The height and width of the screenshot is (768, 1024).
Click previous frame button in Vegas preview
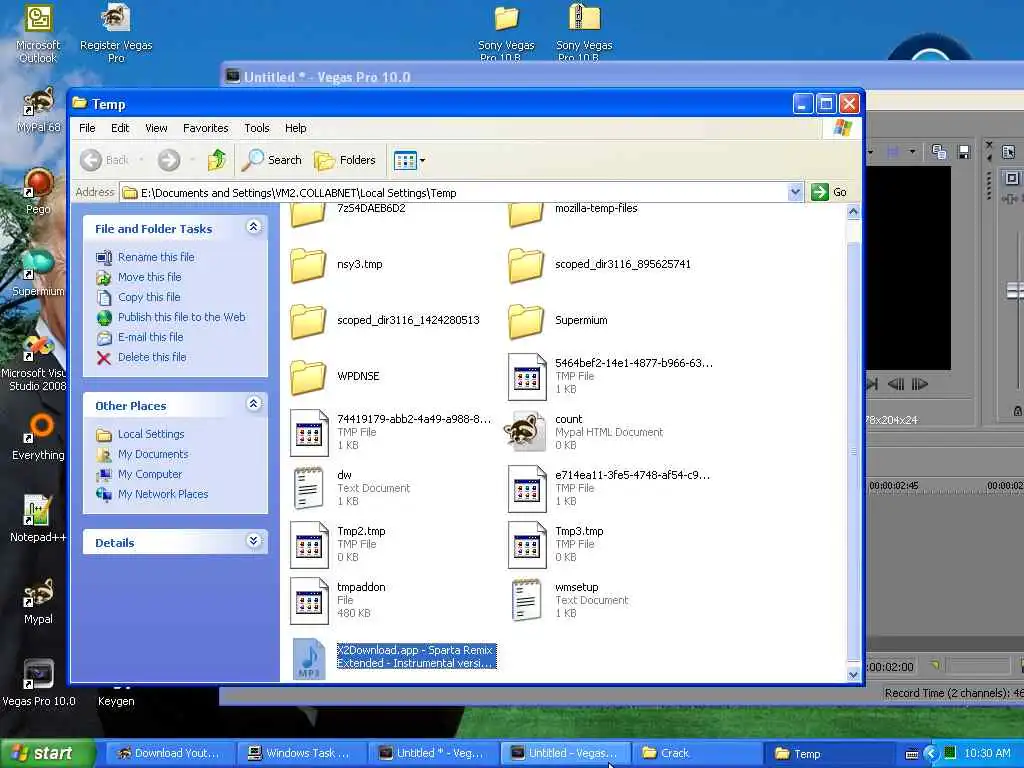pos(896,385)
